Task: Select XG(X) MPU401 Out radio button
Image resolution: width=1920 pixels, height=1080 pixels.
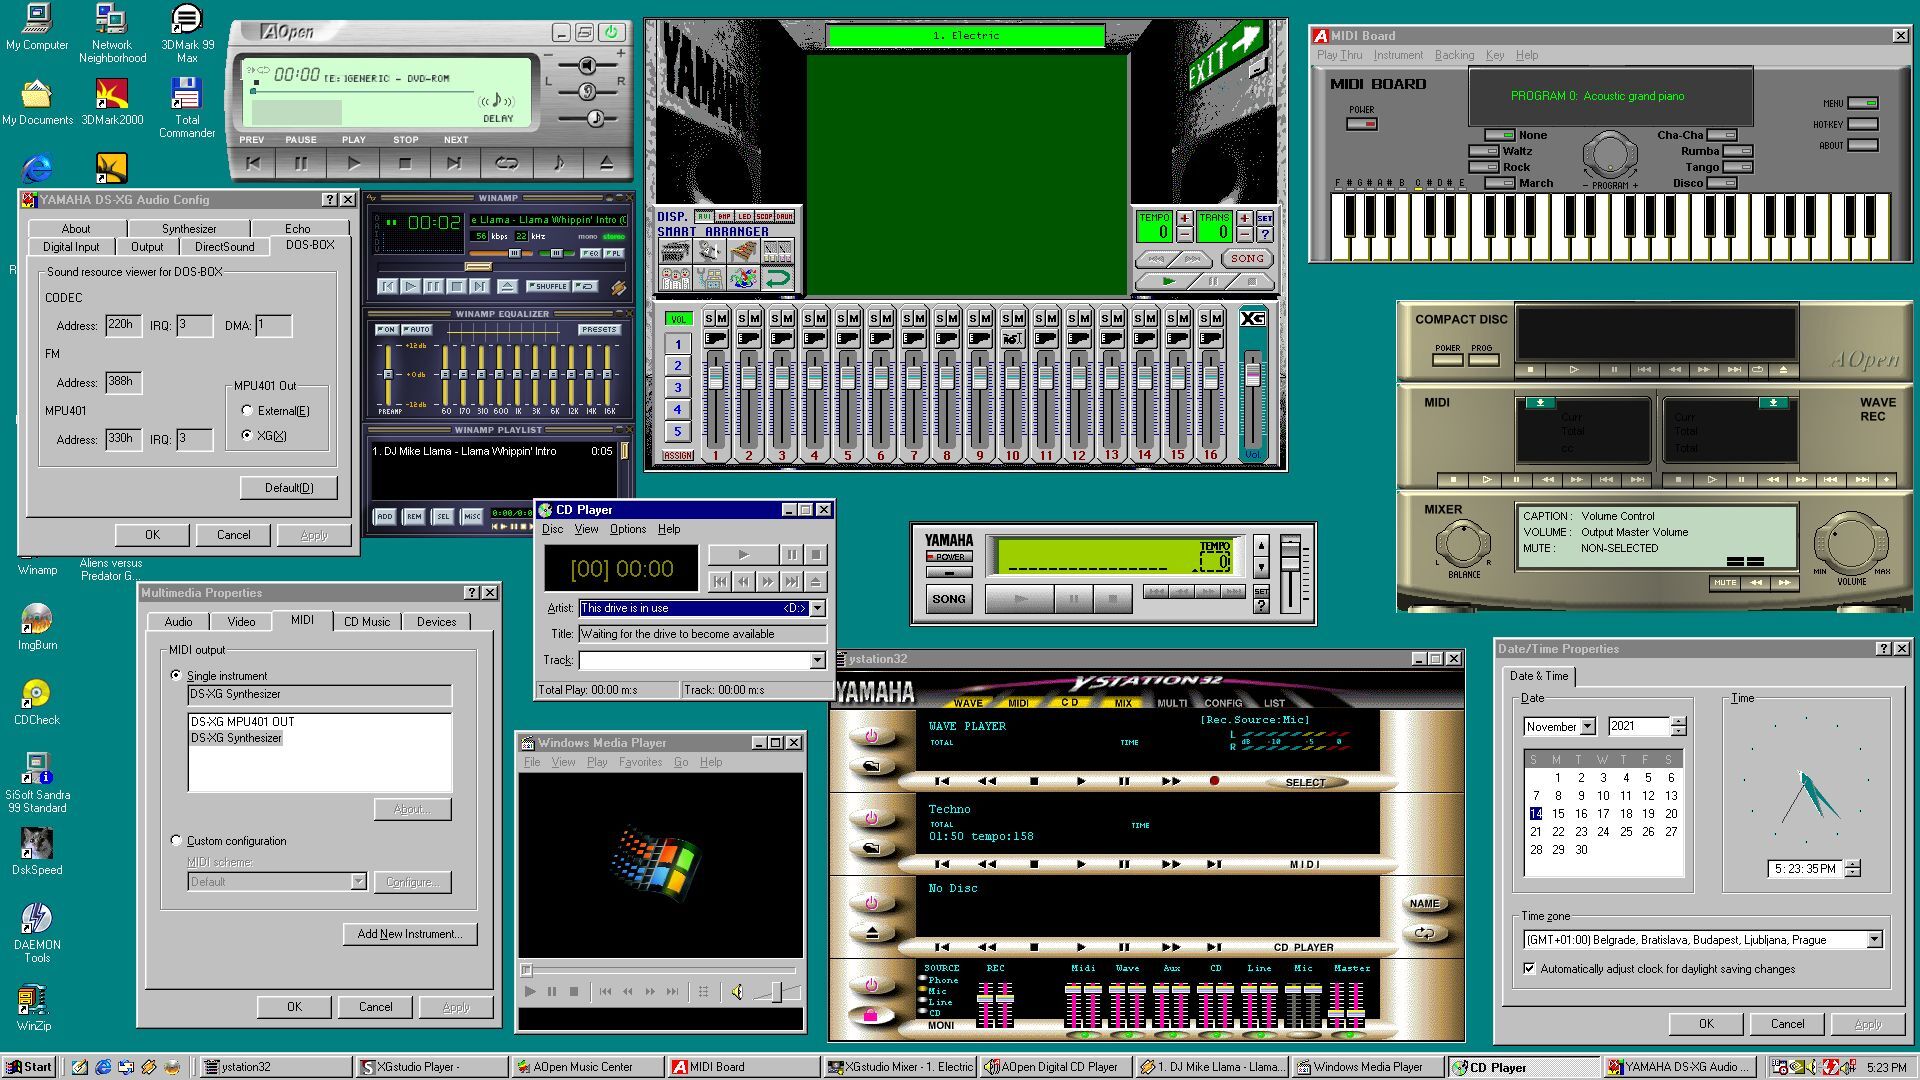Action: (247, 435)
